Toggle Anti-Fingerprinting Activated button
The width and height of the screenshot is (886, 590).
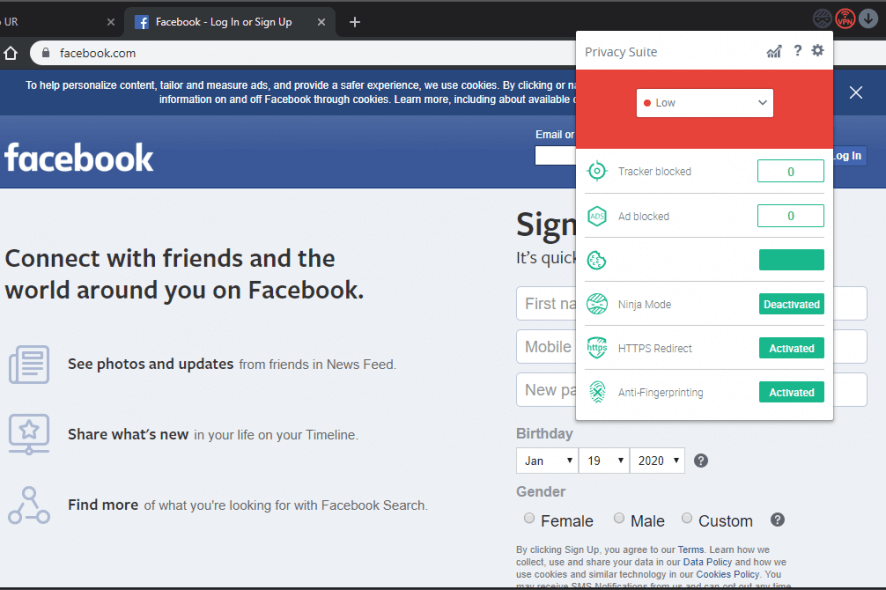coord(791,392)
